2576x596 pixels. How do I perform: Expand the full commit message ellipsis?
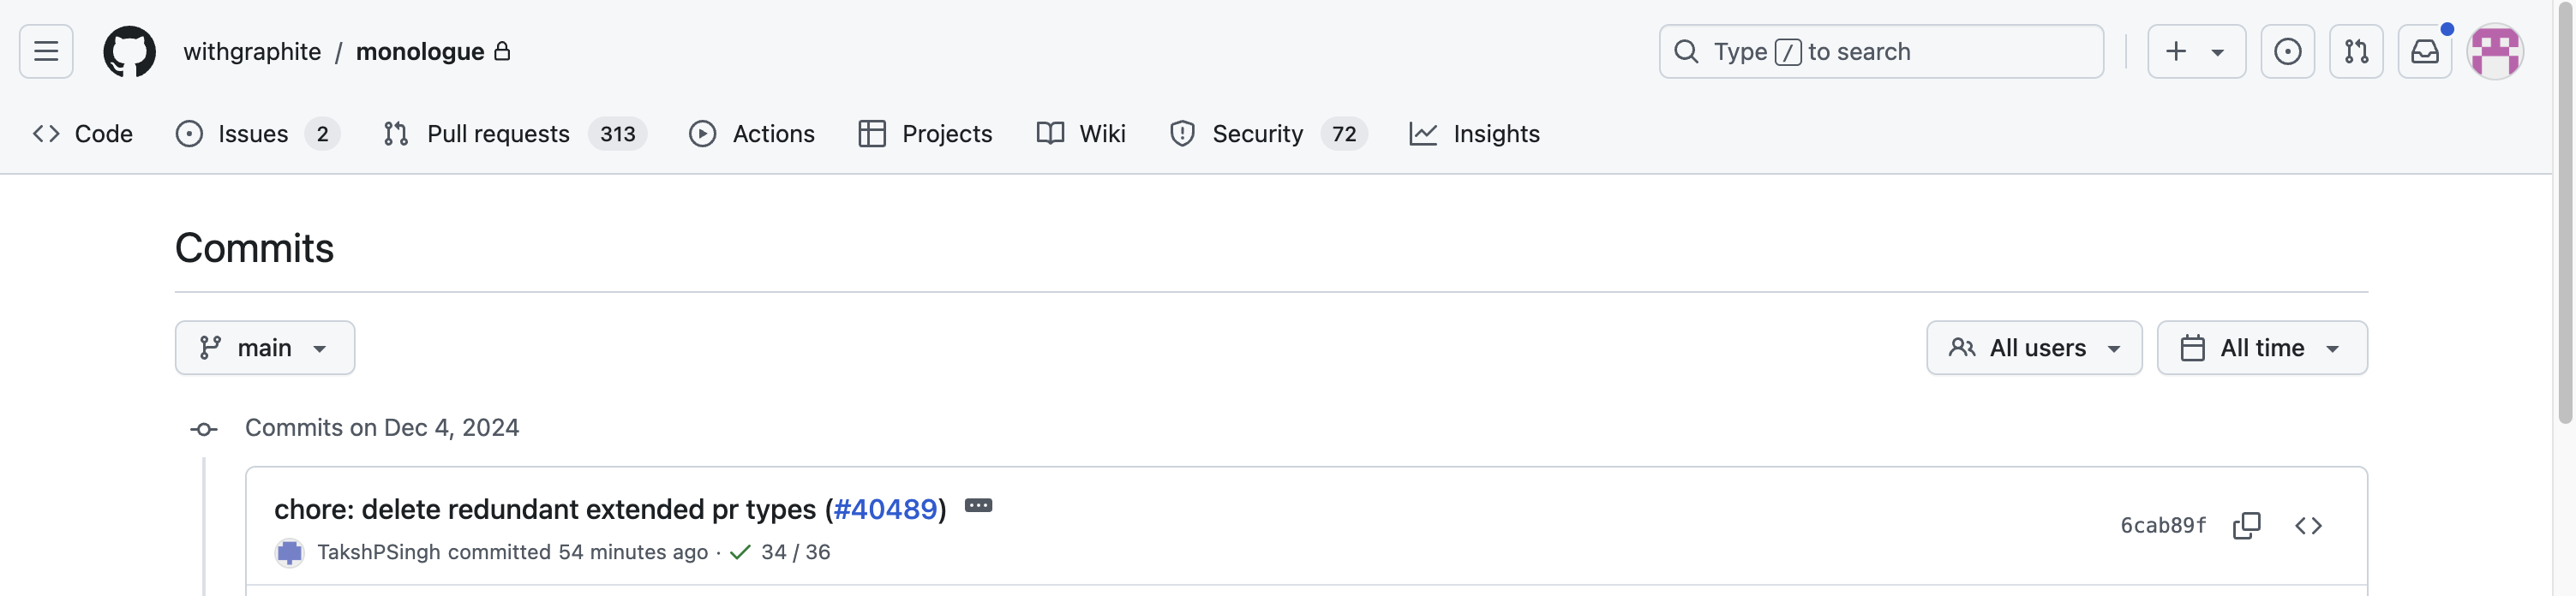[978, 506]
